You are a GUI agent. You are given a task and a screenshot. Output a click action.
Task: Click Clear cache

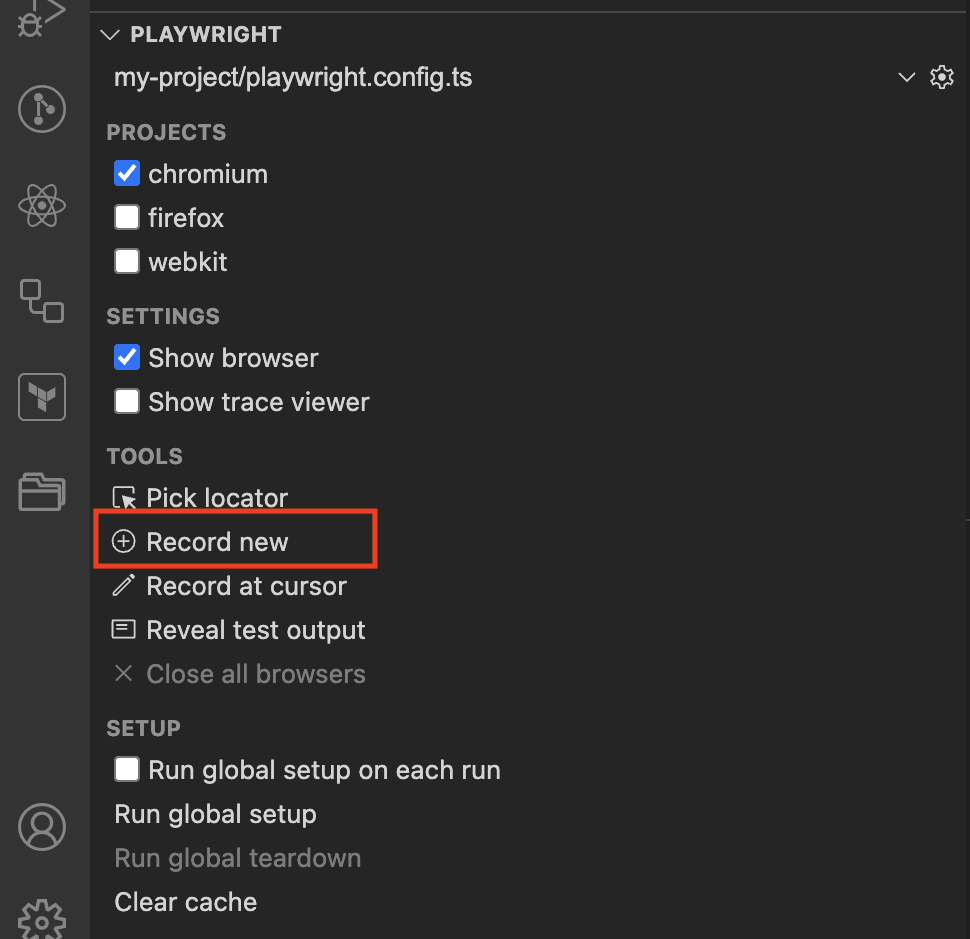click(x=186, y=902)
